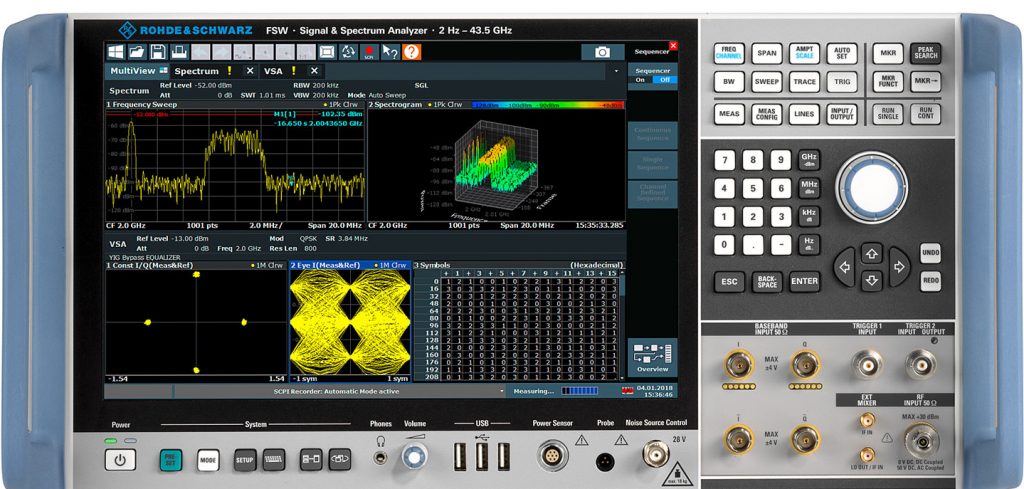Click the print icon in toolbar

click(x=179, y=52)
